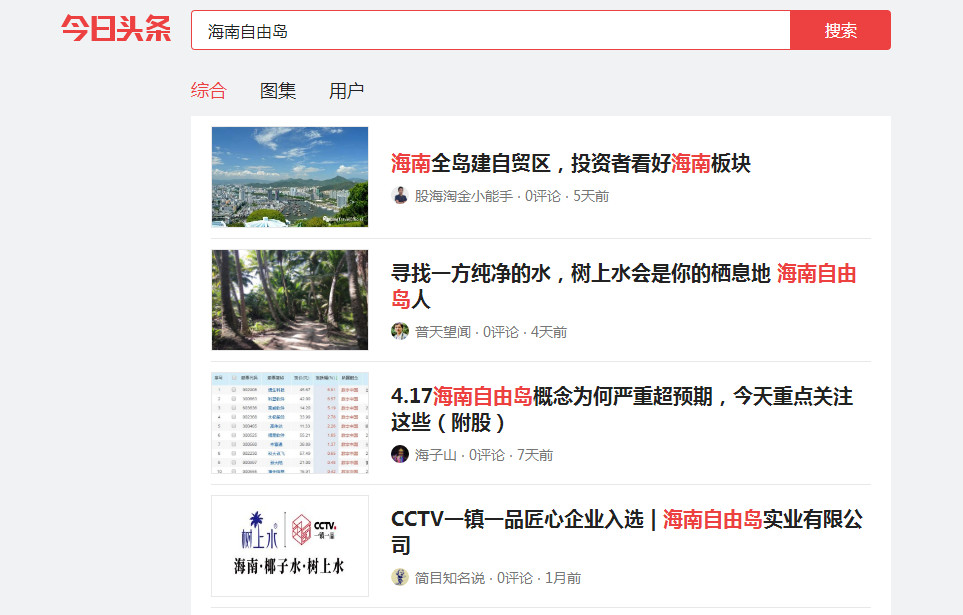
Task: Open article 海南全岛建自贸区，投资者看好海南板块
Action: pyautogui.click(x=570, y=164)
